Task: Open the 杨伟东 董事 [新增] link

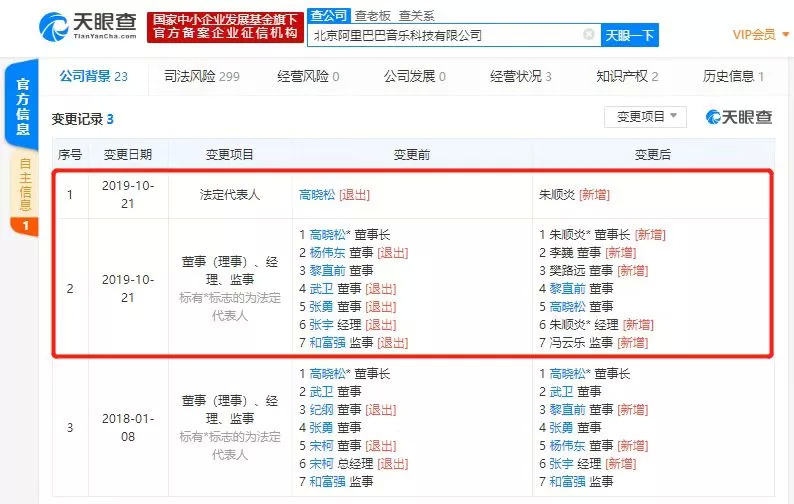Action: point(599,446)
